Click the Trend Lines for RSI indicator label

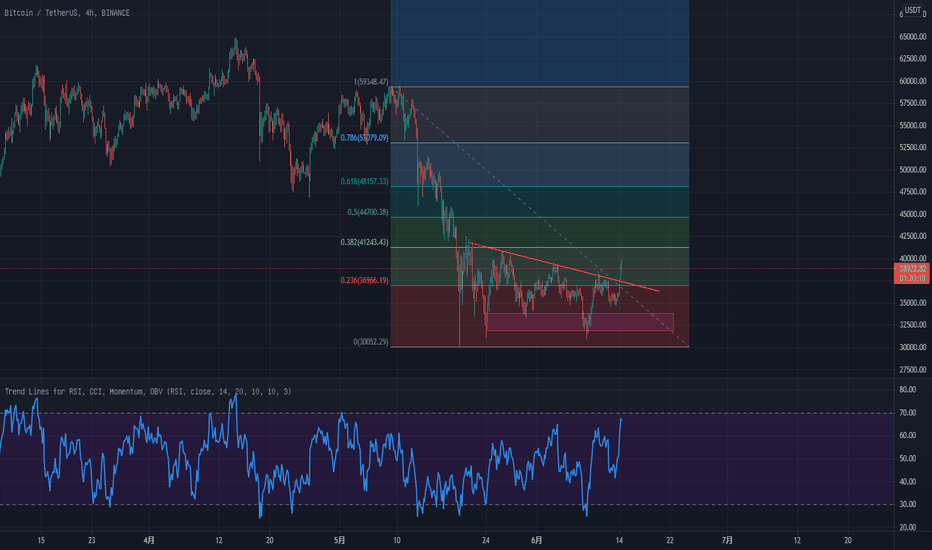tap(148, 391)
